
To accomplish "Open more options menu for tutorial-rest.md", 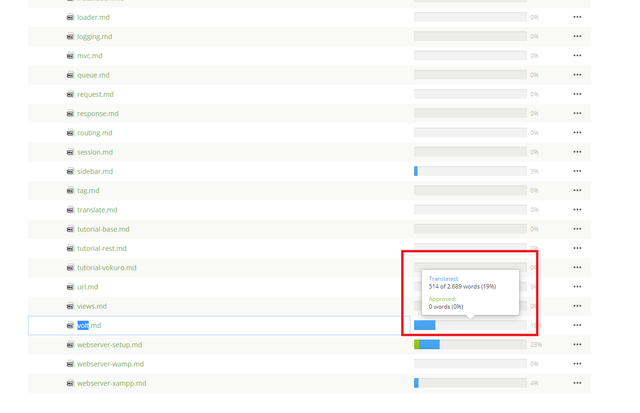I will 577,248.
